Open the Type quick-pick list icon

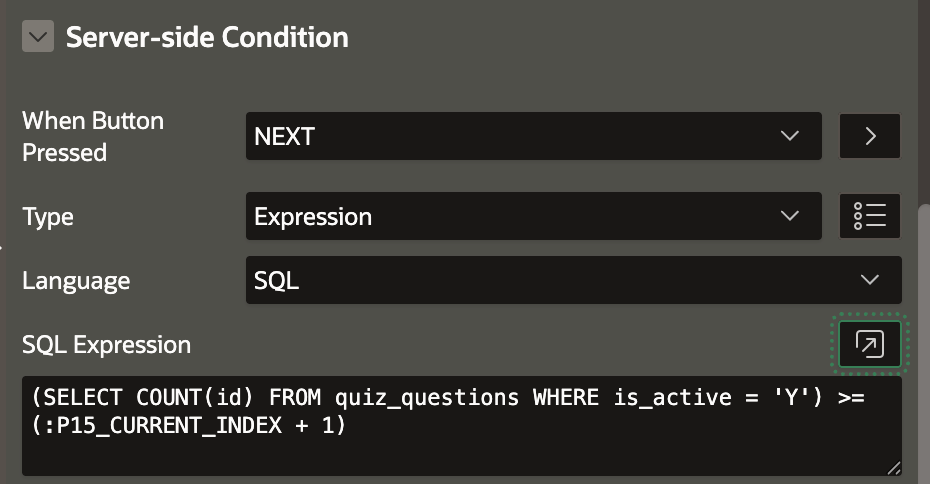coord(870,216)
